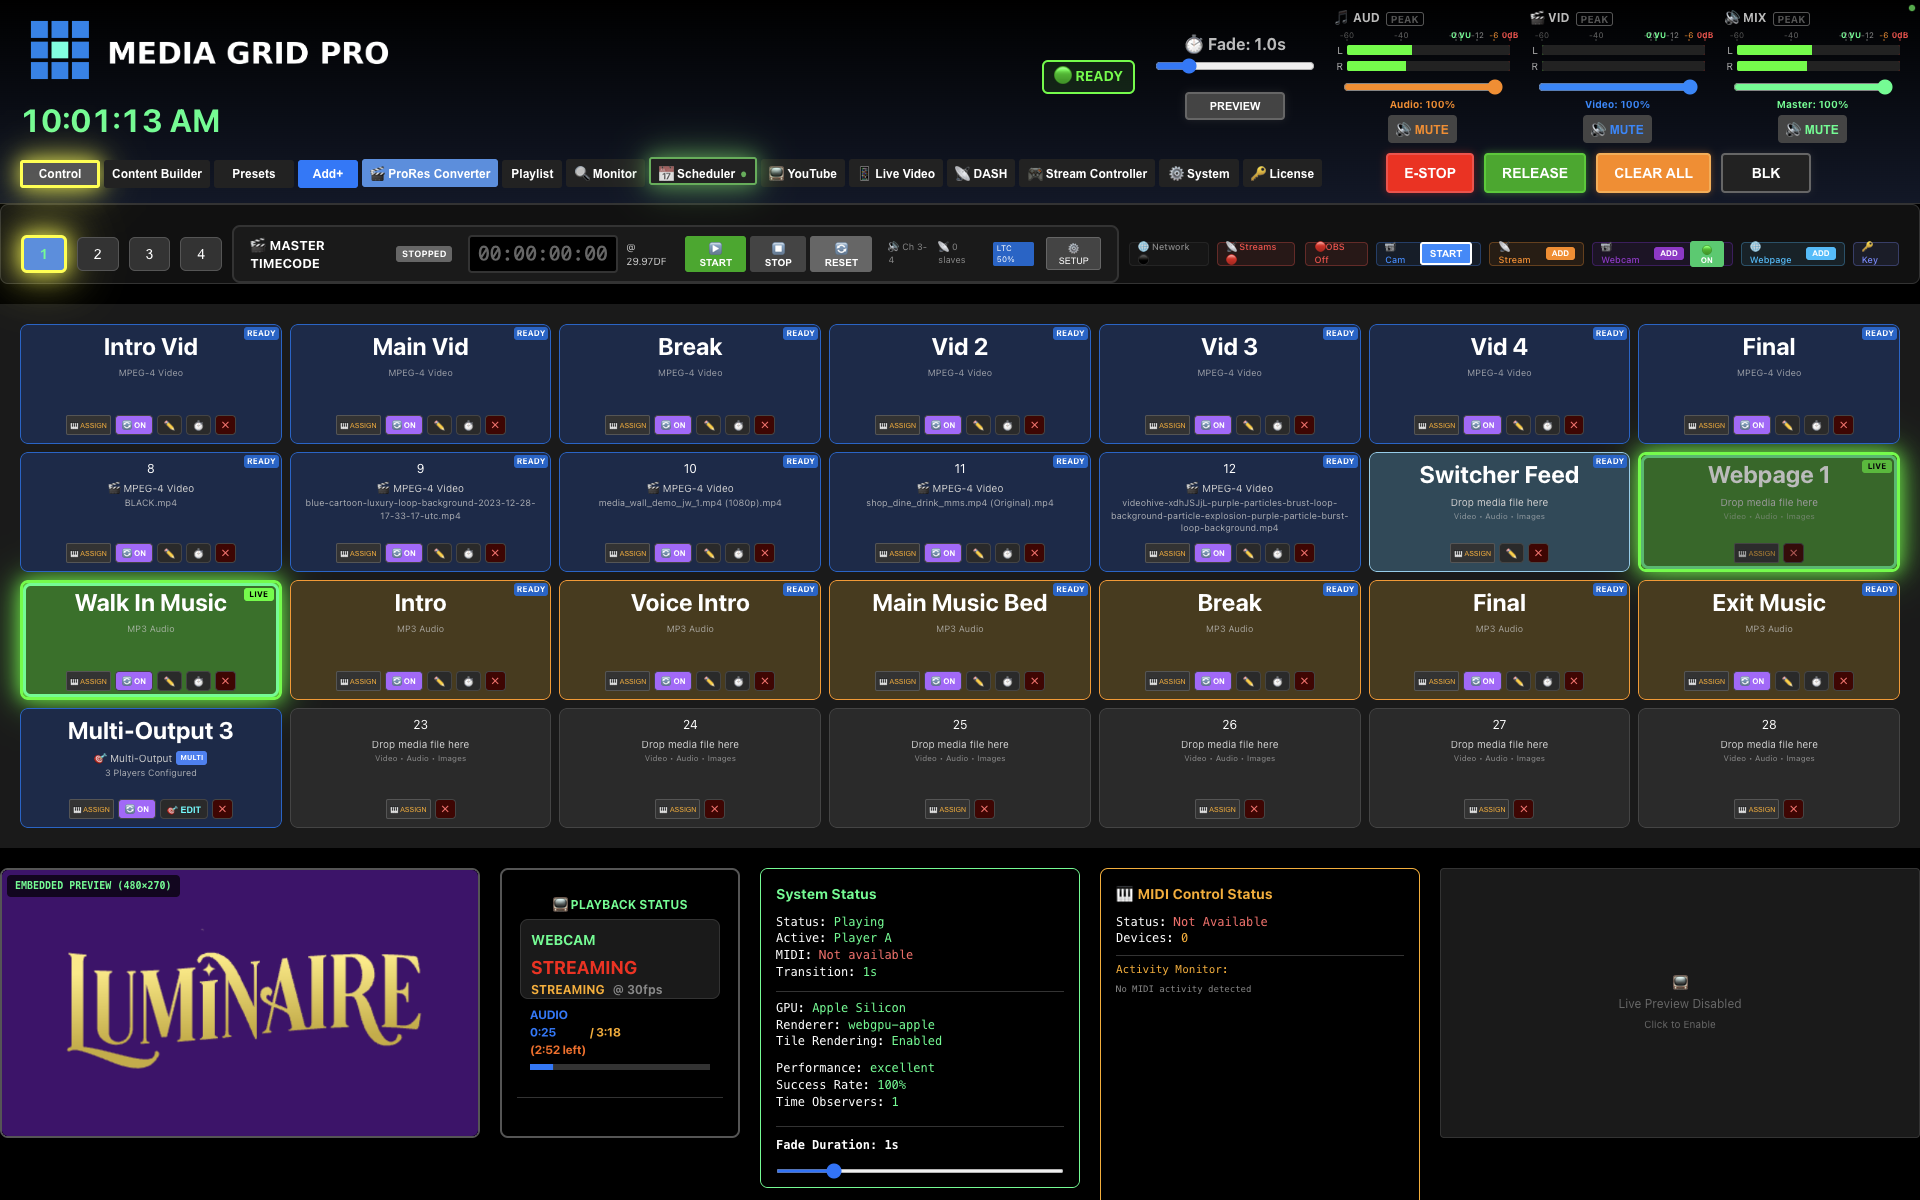This screenshot has width=1920, height=1200.
Task: Adjust the Fade Duration slider in System Status
Action: 919,1170
